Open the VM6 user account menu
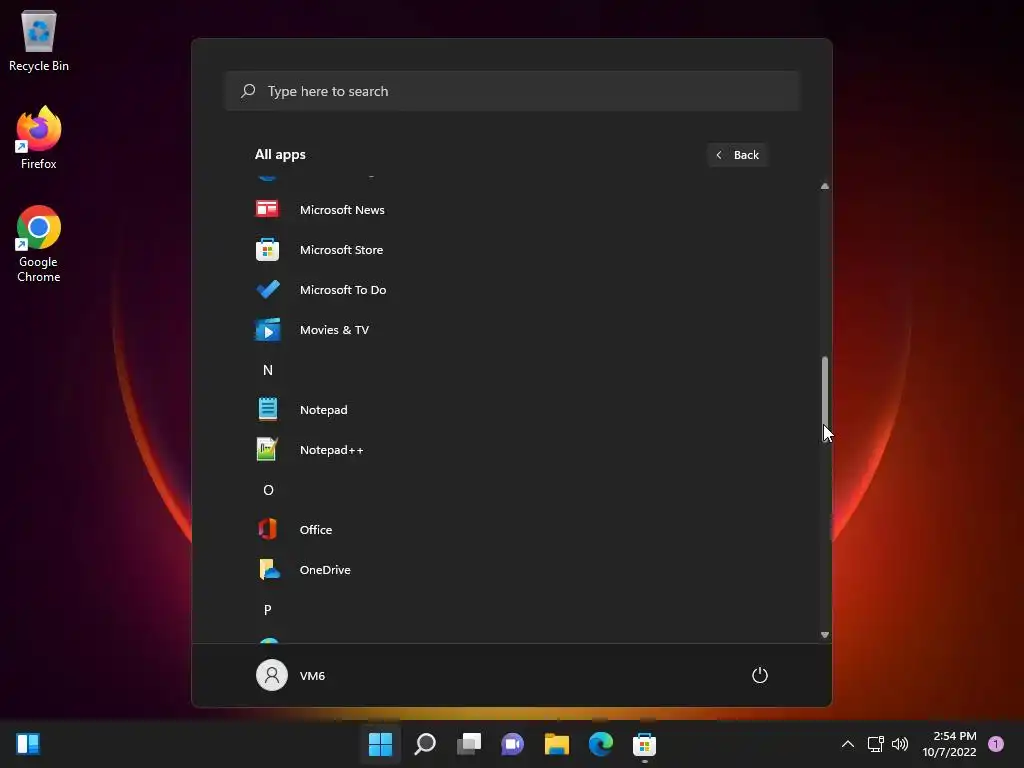Viewport: 1024px width, 768px height. click(291, 675)
